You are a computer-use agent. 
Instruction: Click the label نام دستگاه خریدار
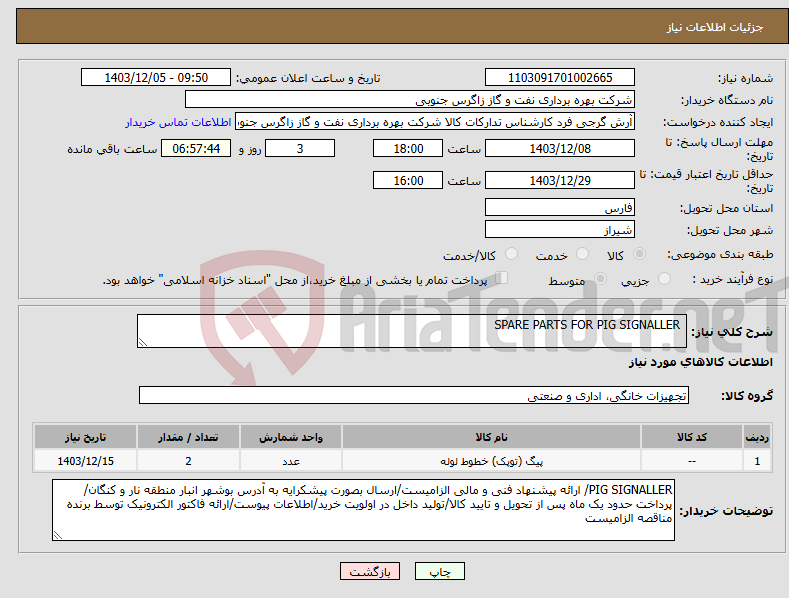(727, 100)
